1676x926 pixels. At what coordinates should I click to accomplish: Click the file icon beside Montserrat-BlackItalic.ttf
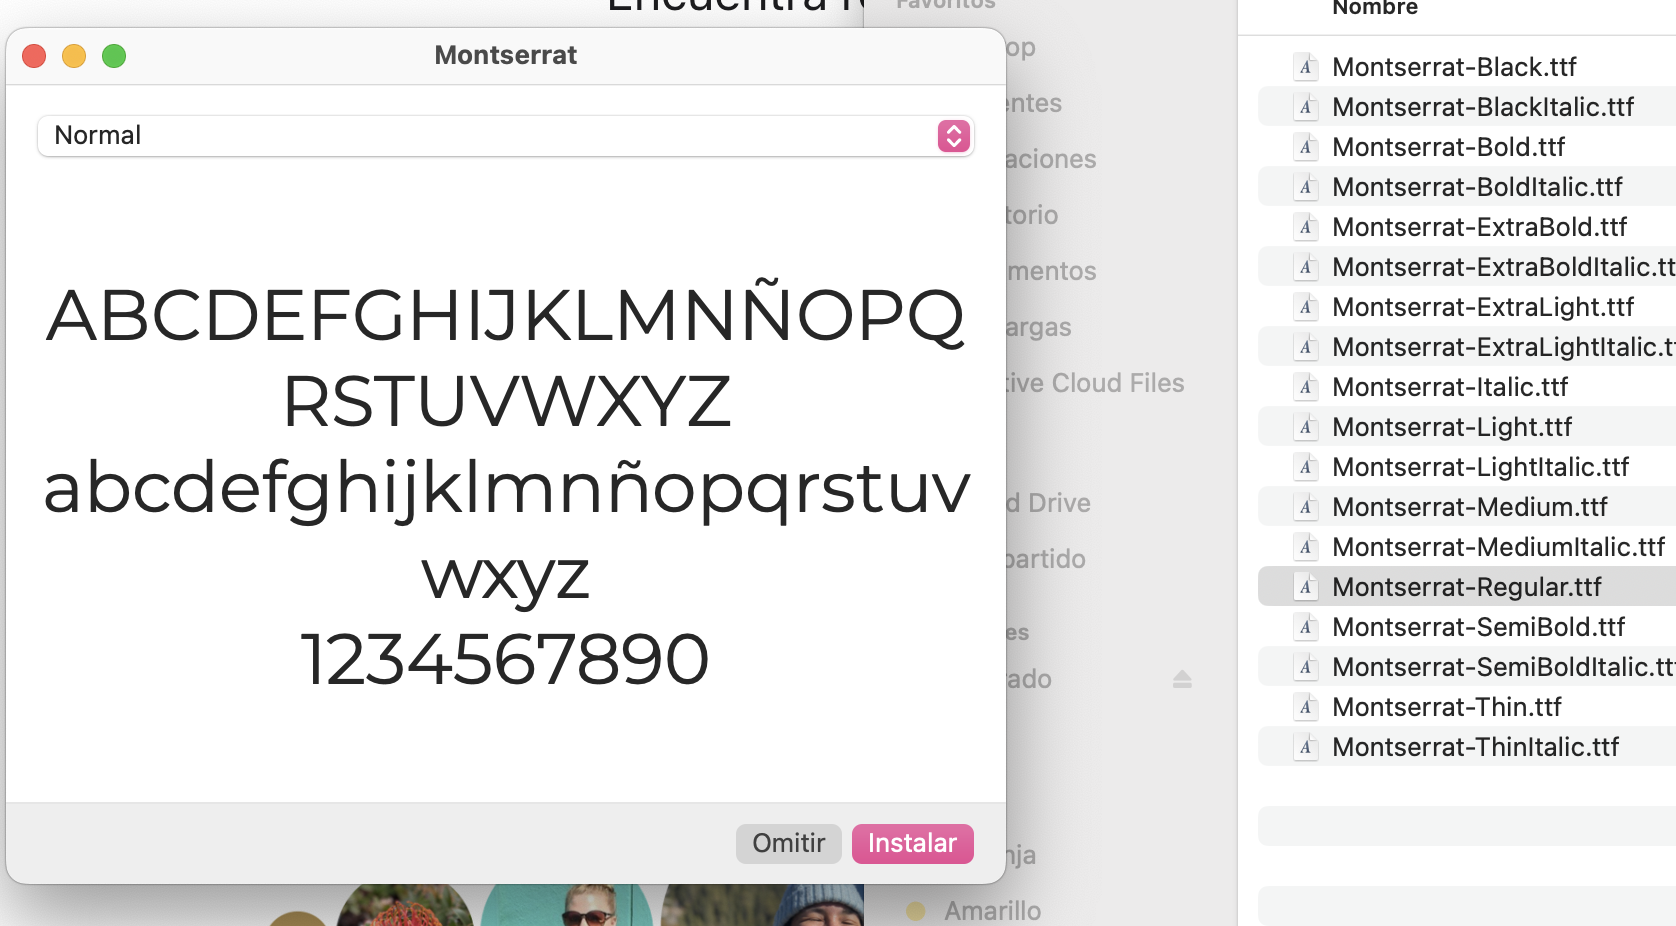click(x=1305, y=107)
